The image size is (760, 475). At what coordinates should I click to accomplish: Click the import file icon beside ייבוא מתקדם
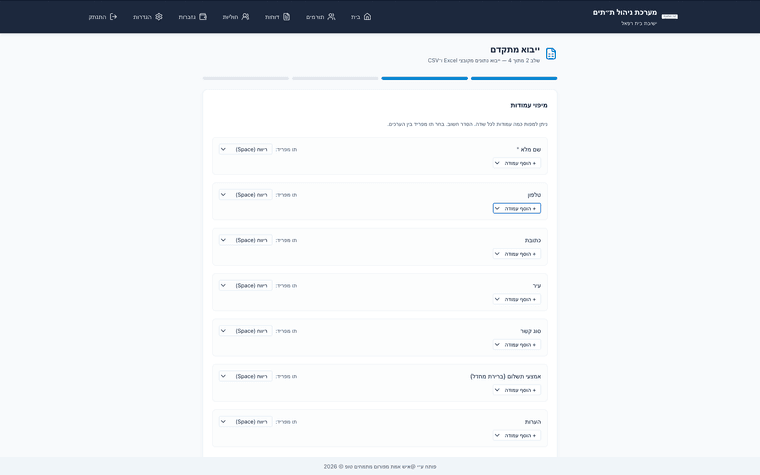551,54
